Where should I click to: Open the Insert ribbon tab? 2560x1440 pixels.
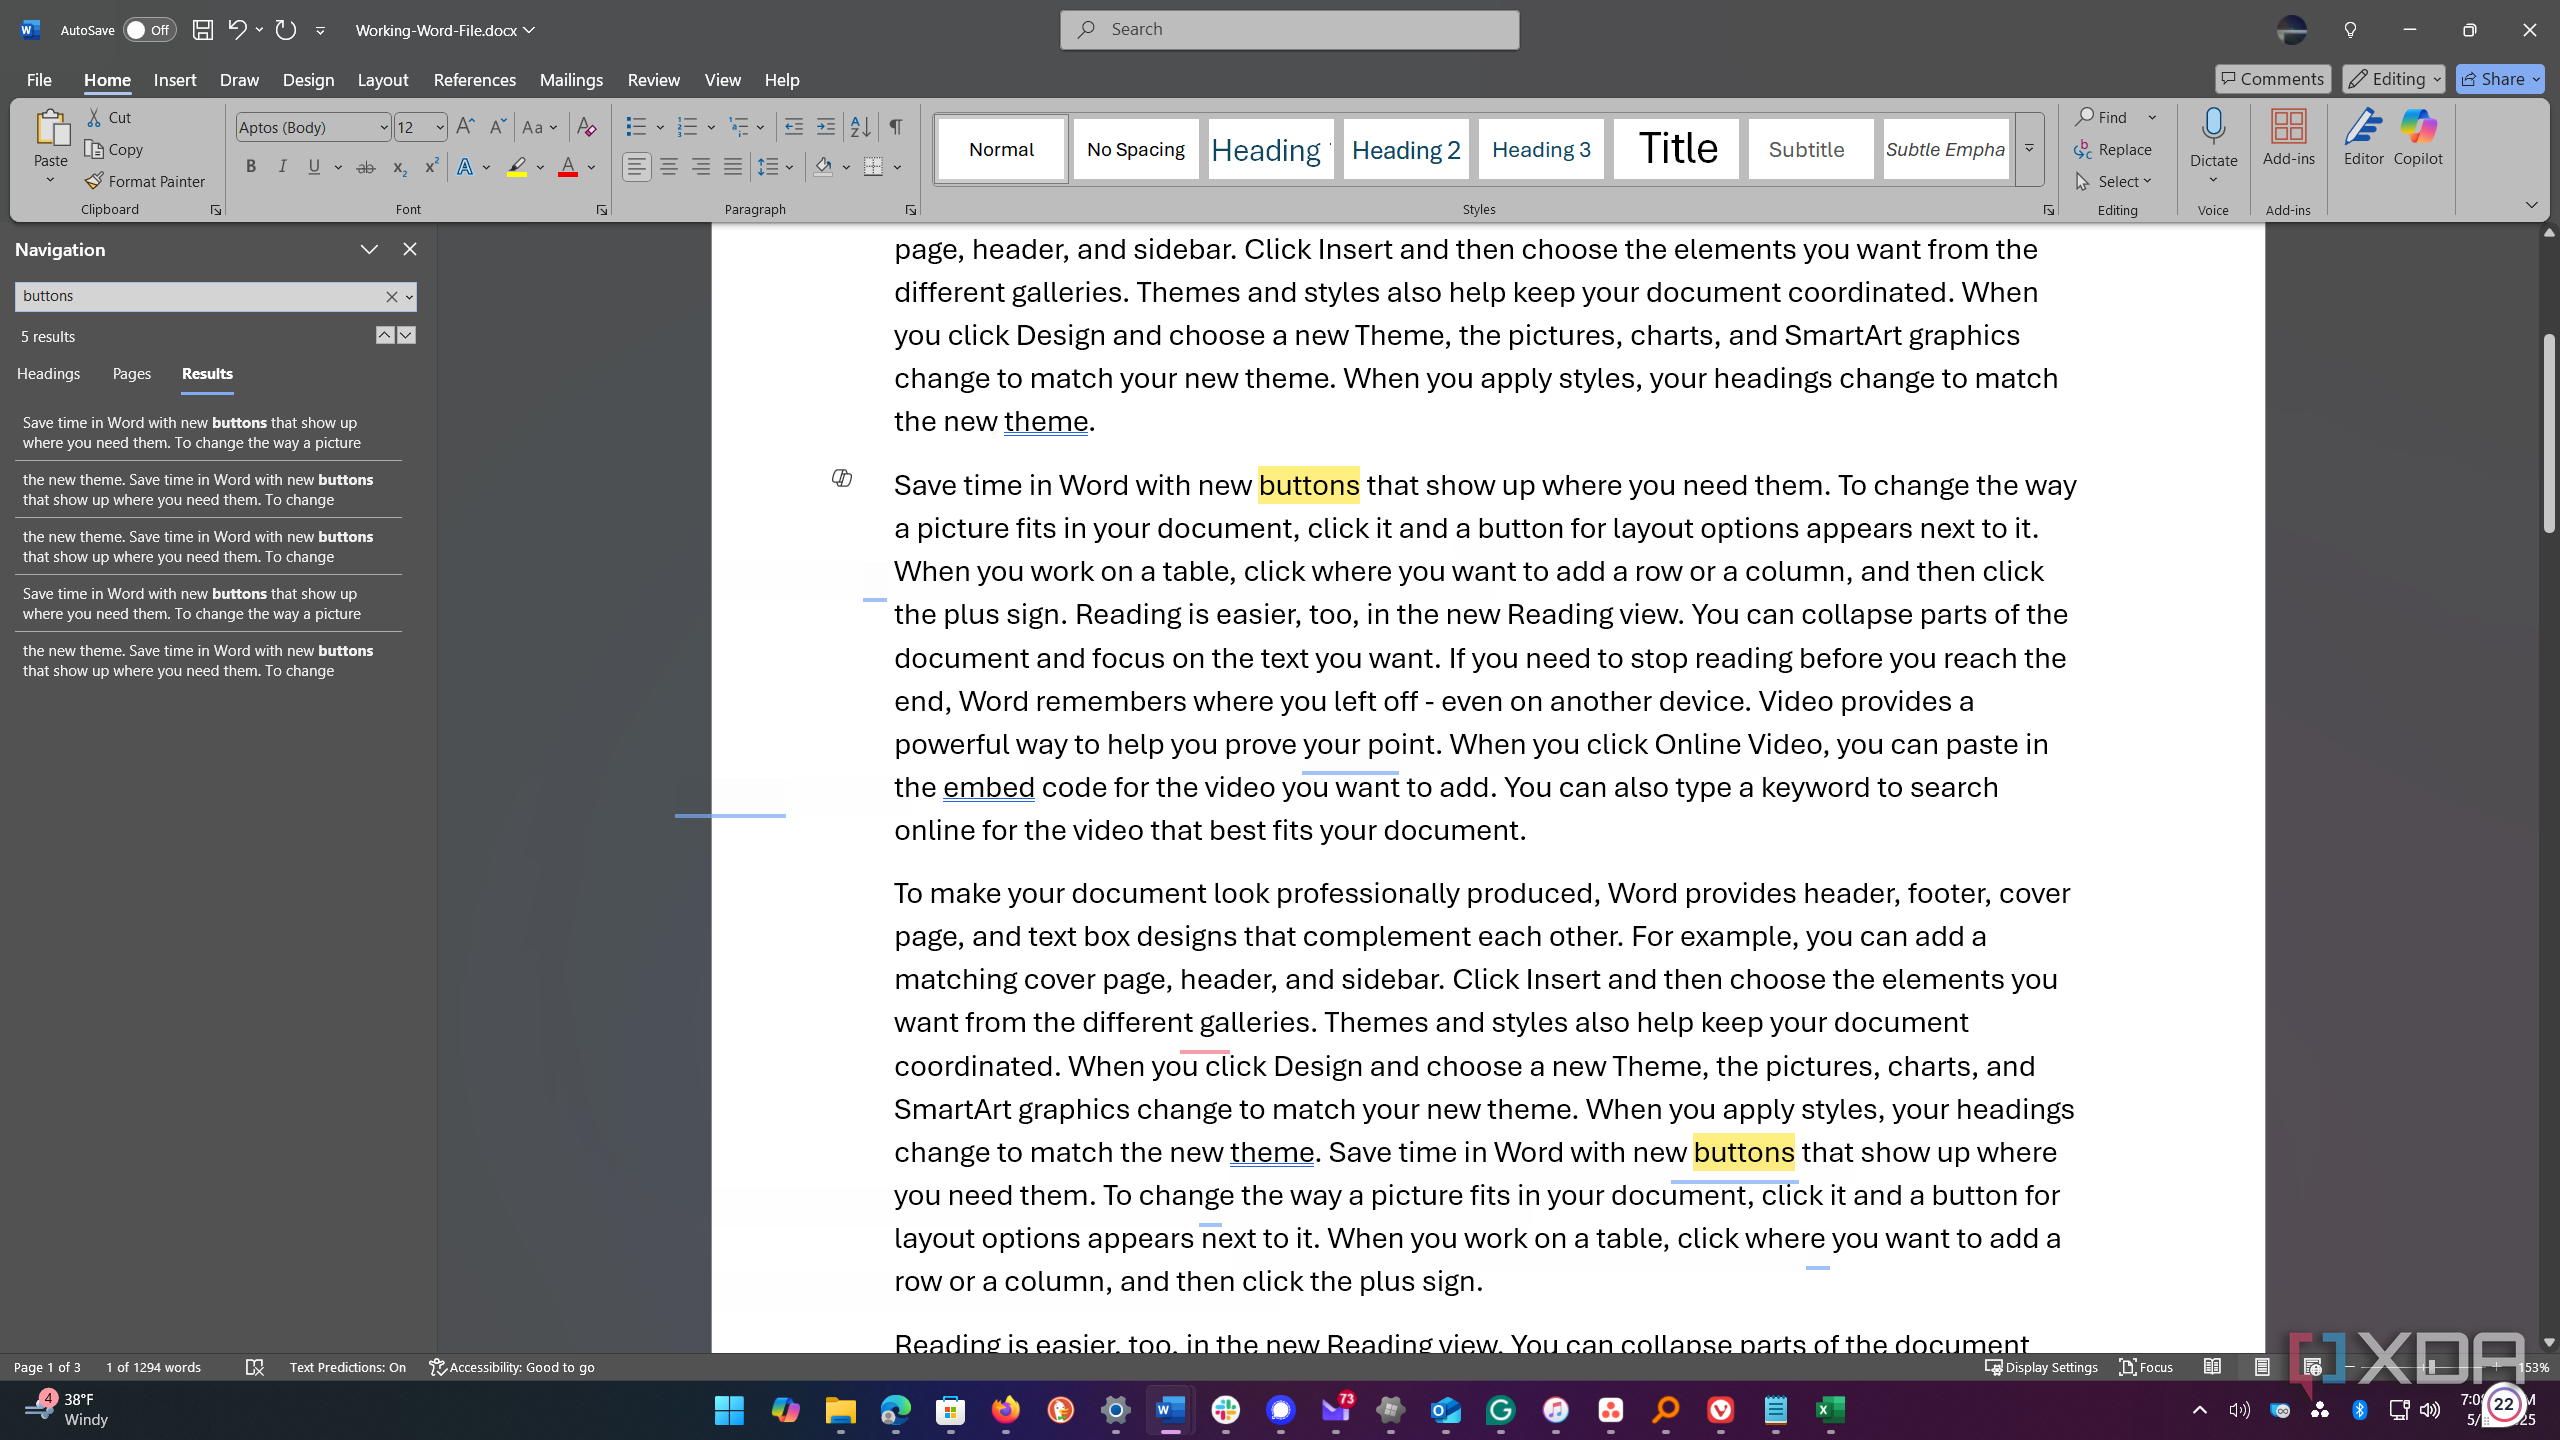click(175, 80)
